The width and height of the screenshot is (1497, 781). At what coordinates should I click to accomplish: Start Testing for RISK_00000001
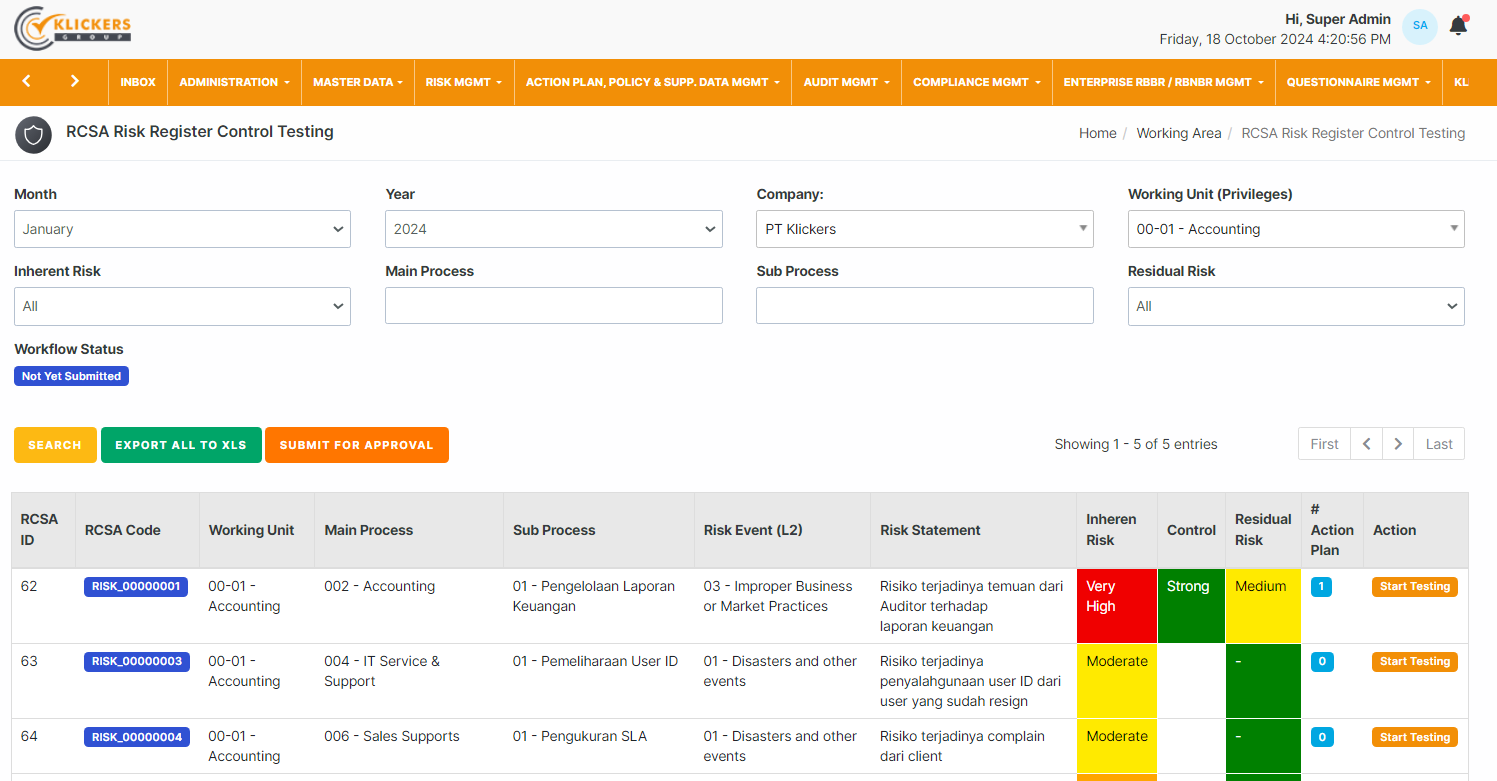point(1414,587)
